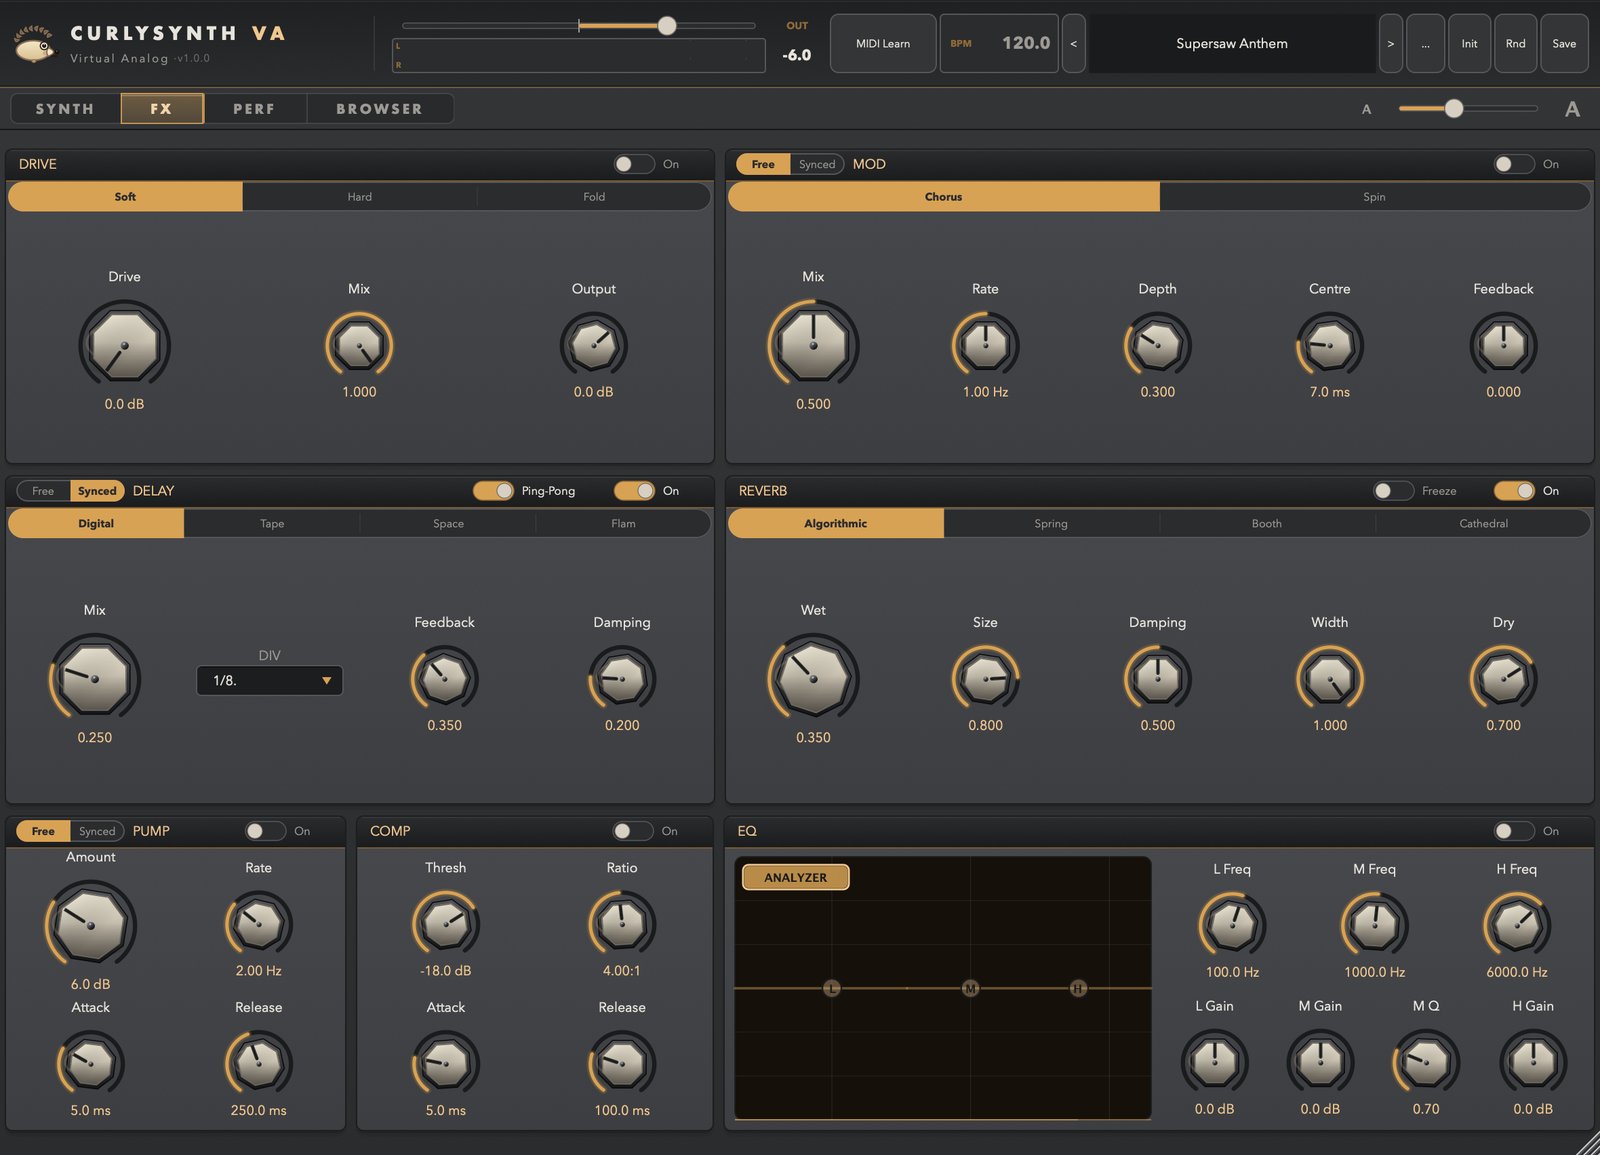1600x1155 pixels.
Task: Click the REVERB Width knob
Action: (x=1329, y=679)
